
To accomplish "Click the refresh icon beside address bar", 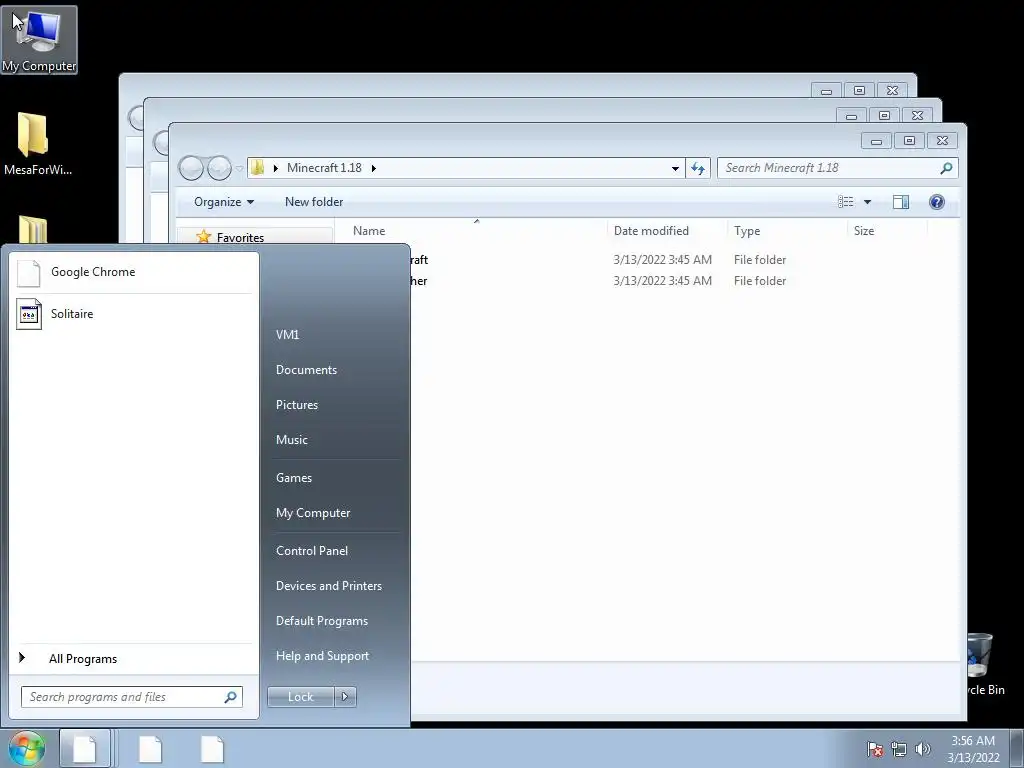I will click(x=698, y=168).
